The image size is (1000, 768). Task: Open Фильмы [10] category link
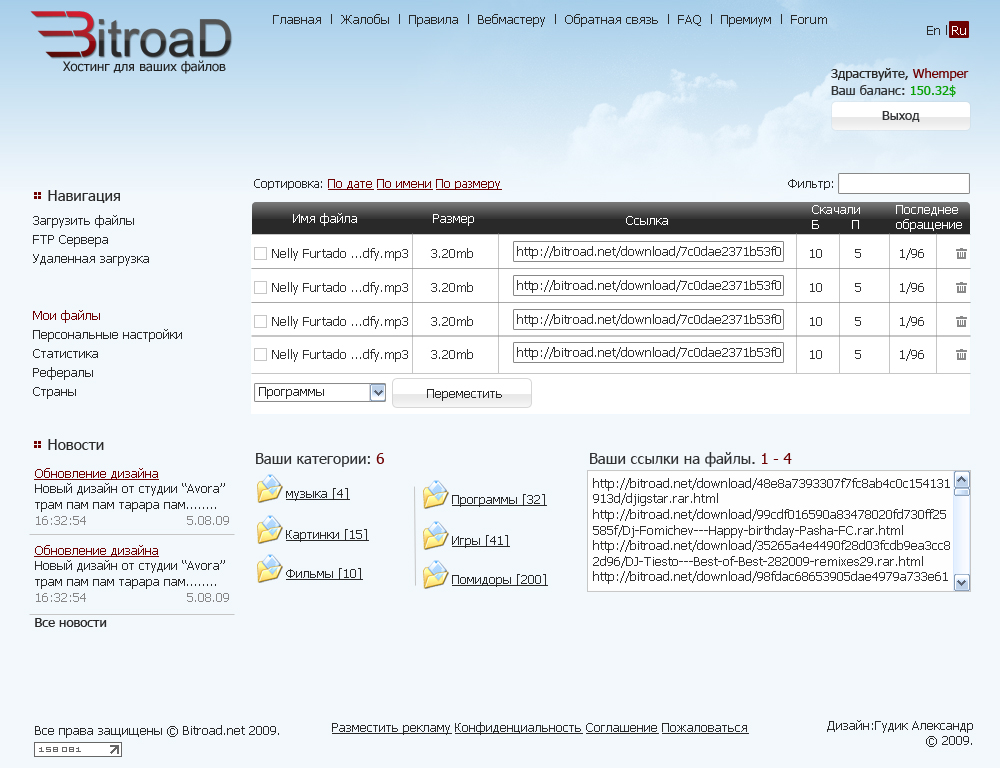(x=323, y=573)
